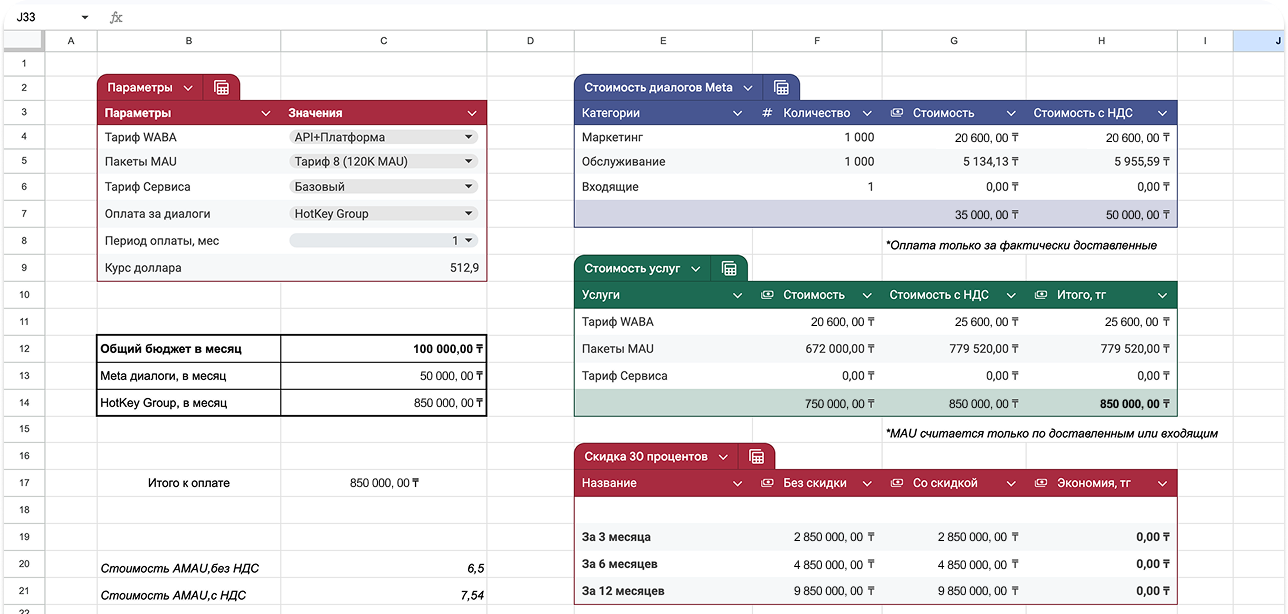Open table view icon for Стоимость диалогов Meta
The height and width of the screenshot is (614, 1288).
(x=781, y=88)
